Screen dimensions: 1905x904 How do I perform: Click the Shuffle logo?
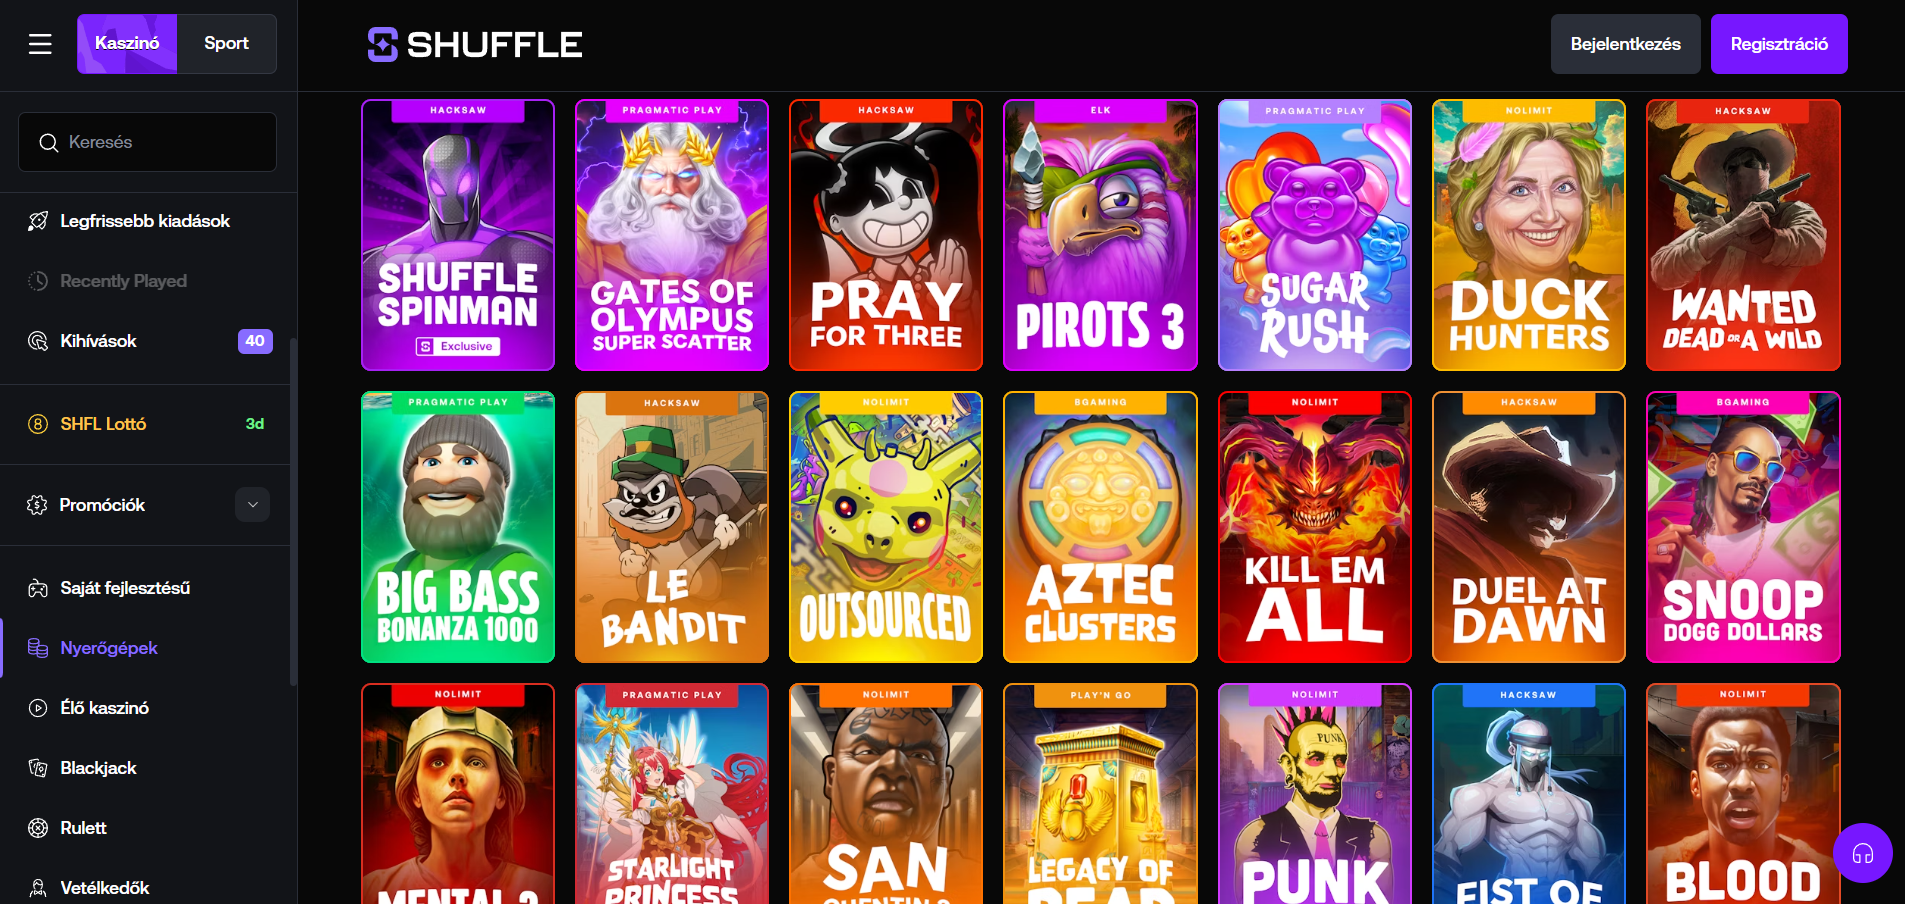tap(475, 44)
